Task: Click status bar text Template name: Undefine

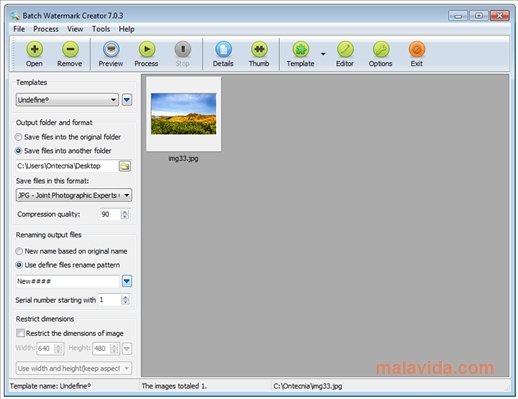Action: pyautogui.click(x=50, y=386)
